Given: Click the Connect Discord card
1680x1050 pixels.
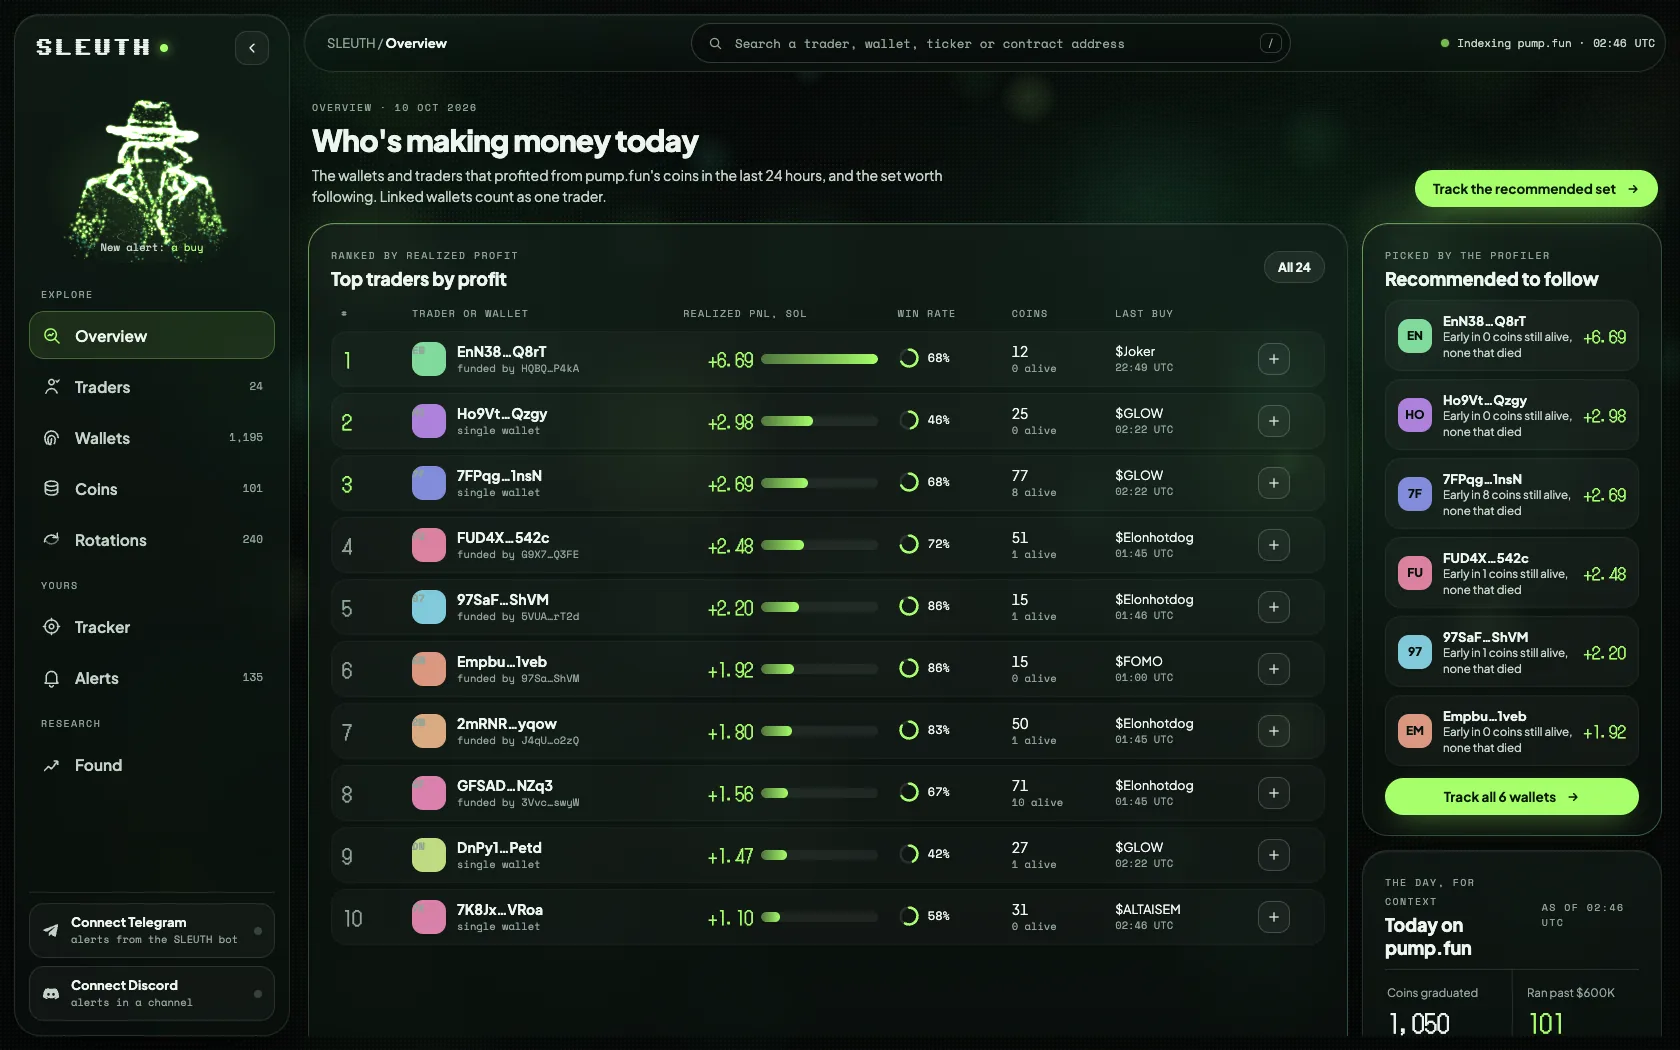Looking at the screenshot, I should (x=152, y=993).
